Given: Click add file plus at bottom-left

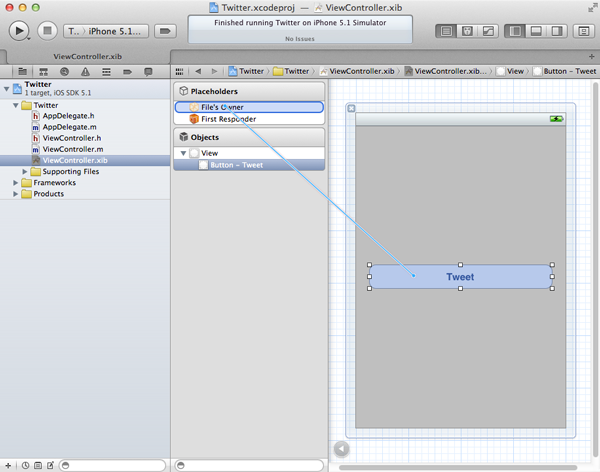Looking at the screenshot, I should [8, 465].
